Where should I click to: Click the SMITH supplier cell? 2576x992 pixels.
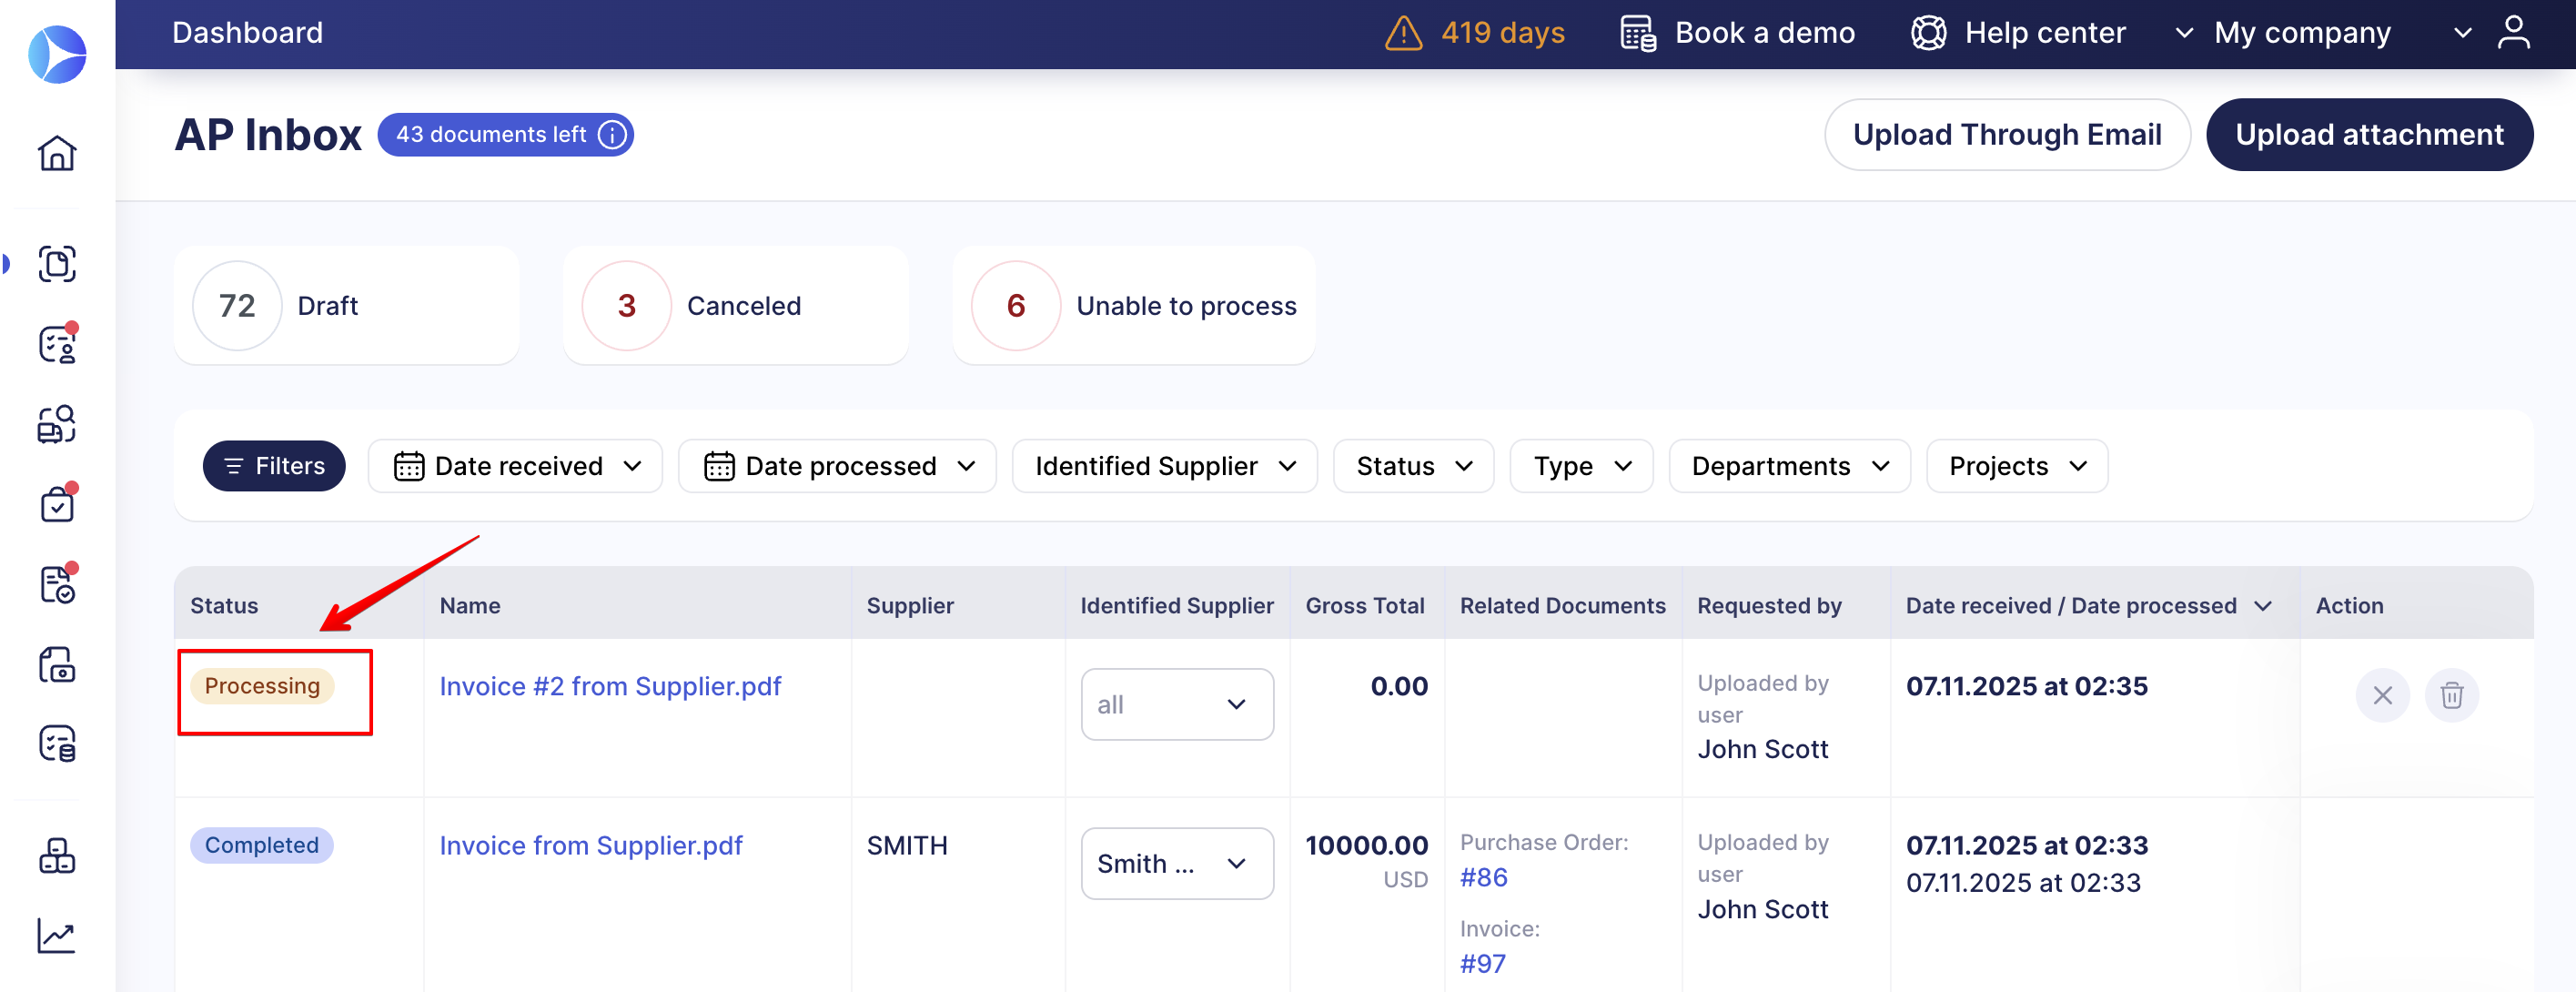pyautogui.click(x=906, y=845)
